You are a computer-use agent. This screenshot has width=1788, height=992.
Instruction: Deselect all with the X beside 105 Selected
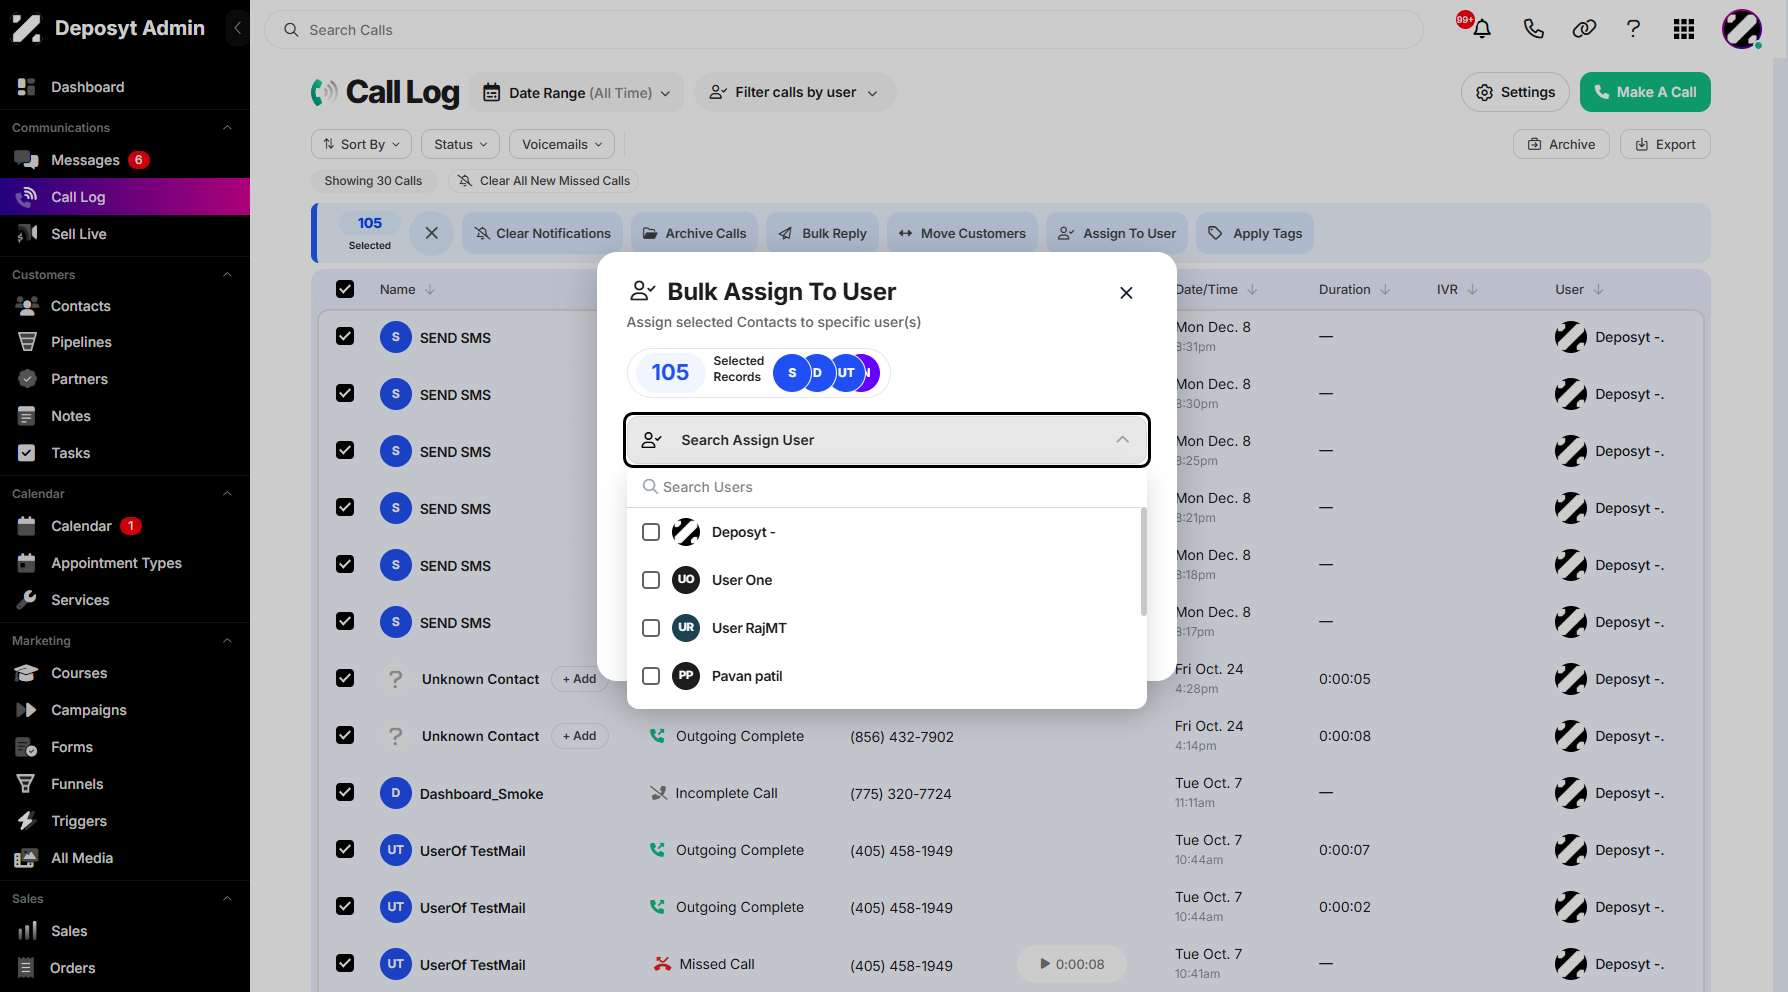pyautogui.click(x=432, y=233)
